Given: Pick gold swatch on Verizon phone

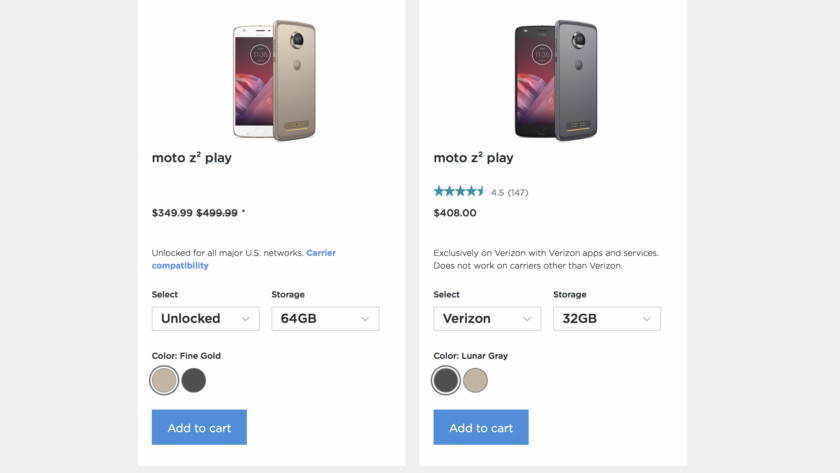Looking at the screenshot, I should (476, 380).
